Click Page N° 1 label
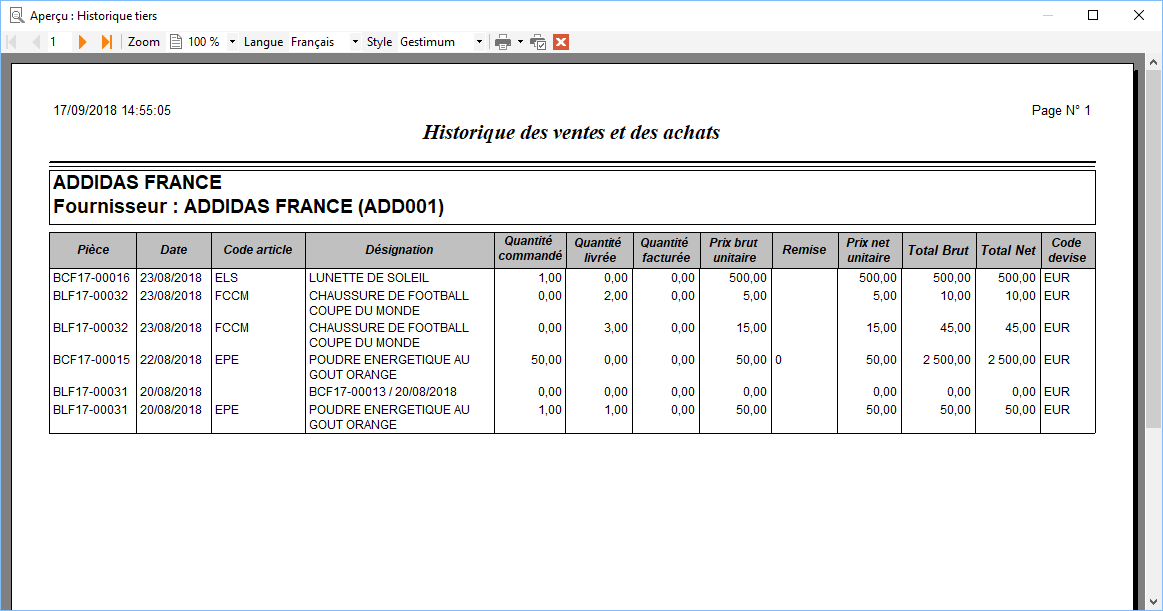The height and width of the screenshot is (611, 1163). point(1061,110)
